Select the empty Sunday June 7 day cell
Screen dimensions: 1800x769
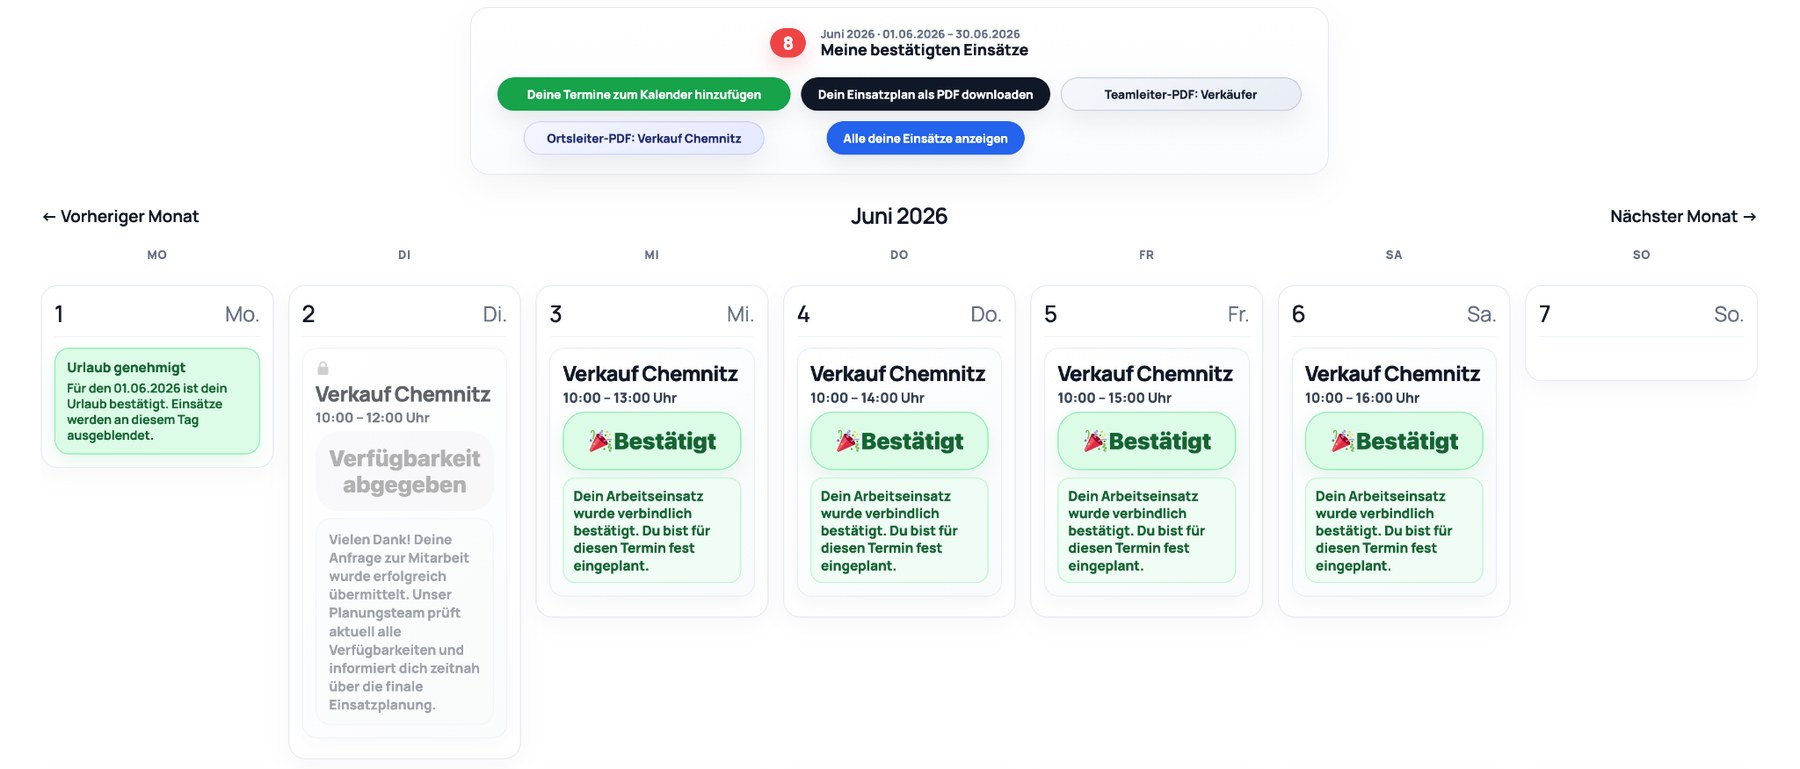1641,333
